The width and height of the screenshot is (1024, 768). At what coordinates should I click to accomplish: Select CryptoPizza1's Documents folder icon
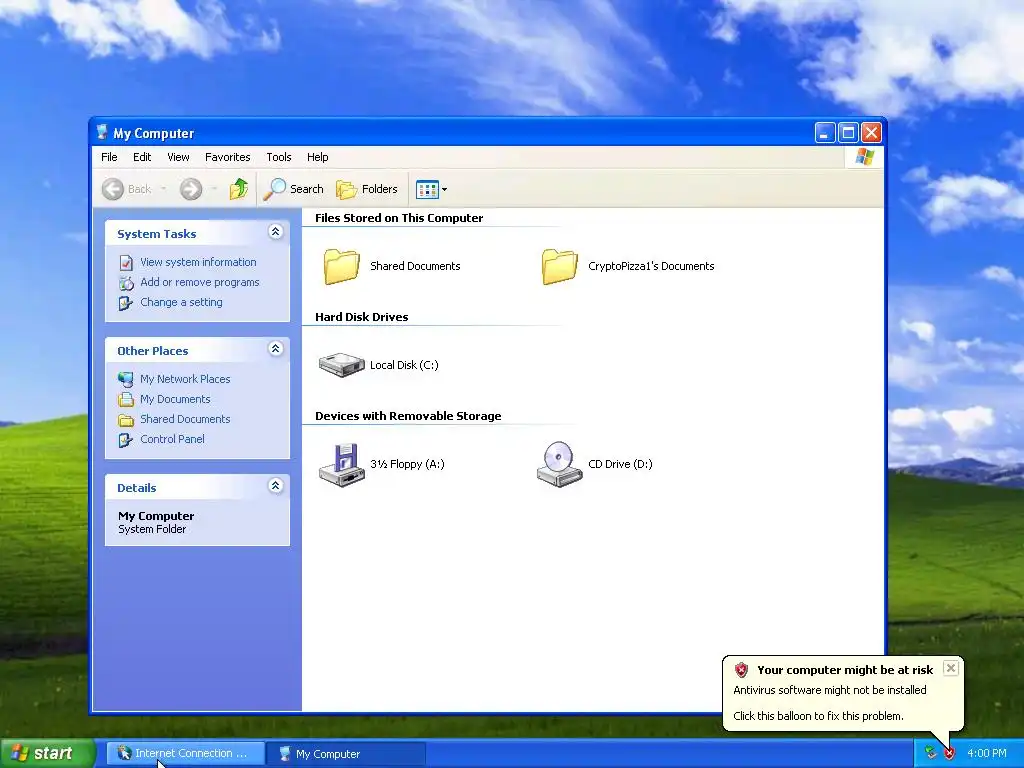560,266
